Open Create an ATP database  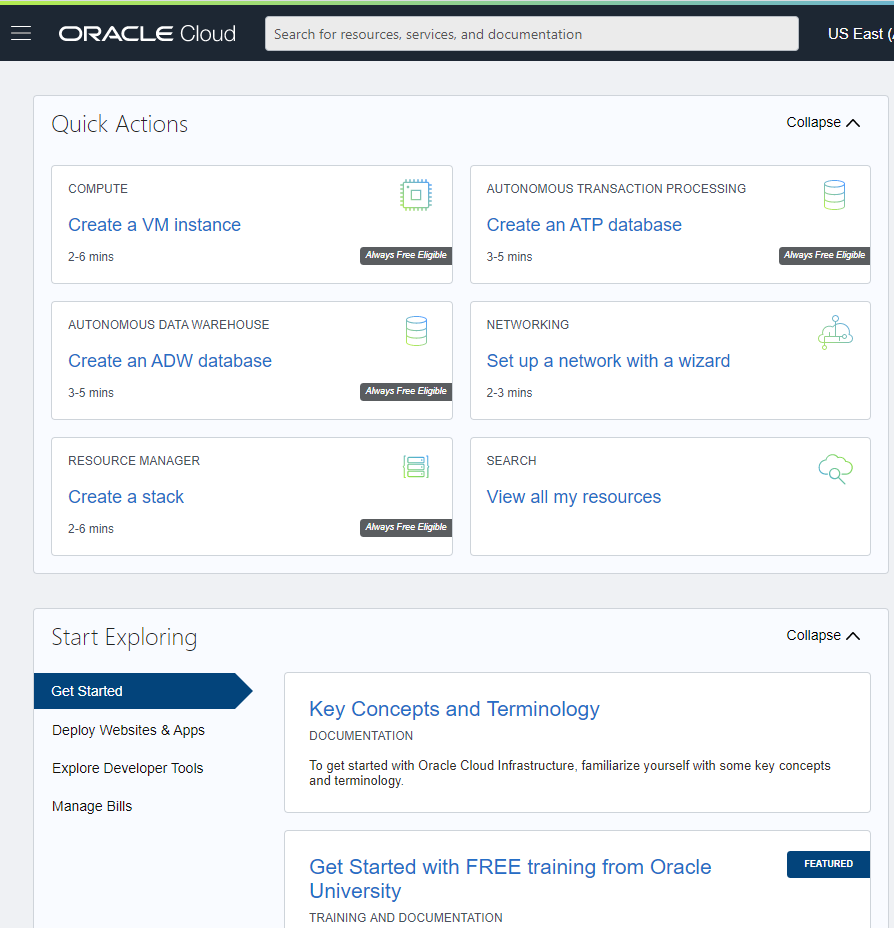pos(584,225)
